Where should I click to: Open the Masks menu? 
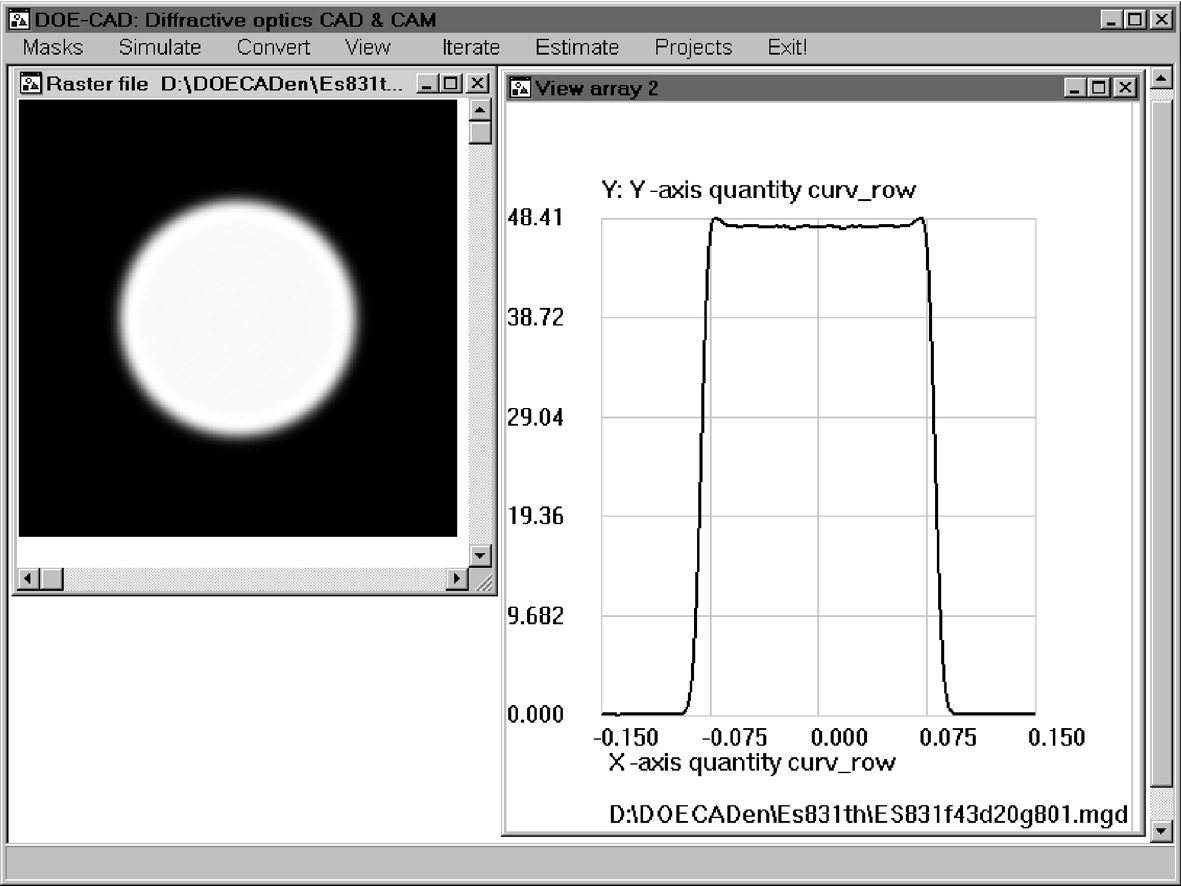point(53,47)
